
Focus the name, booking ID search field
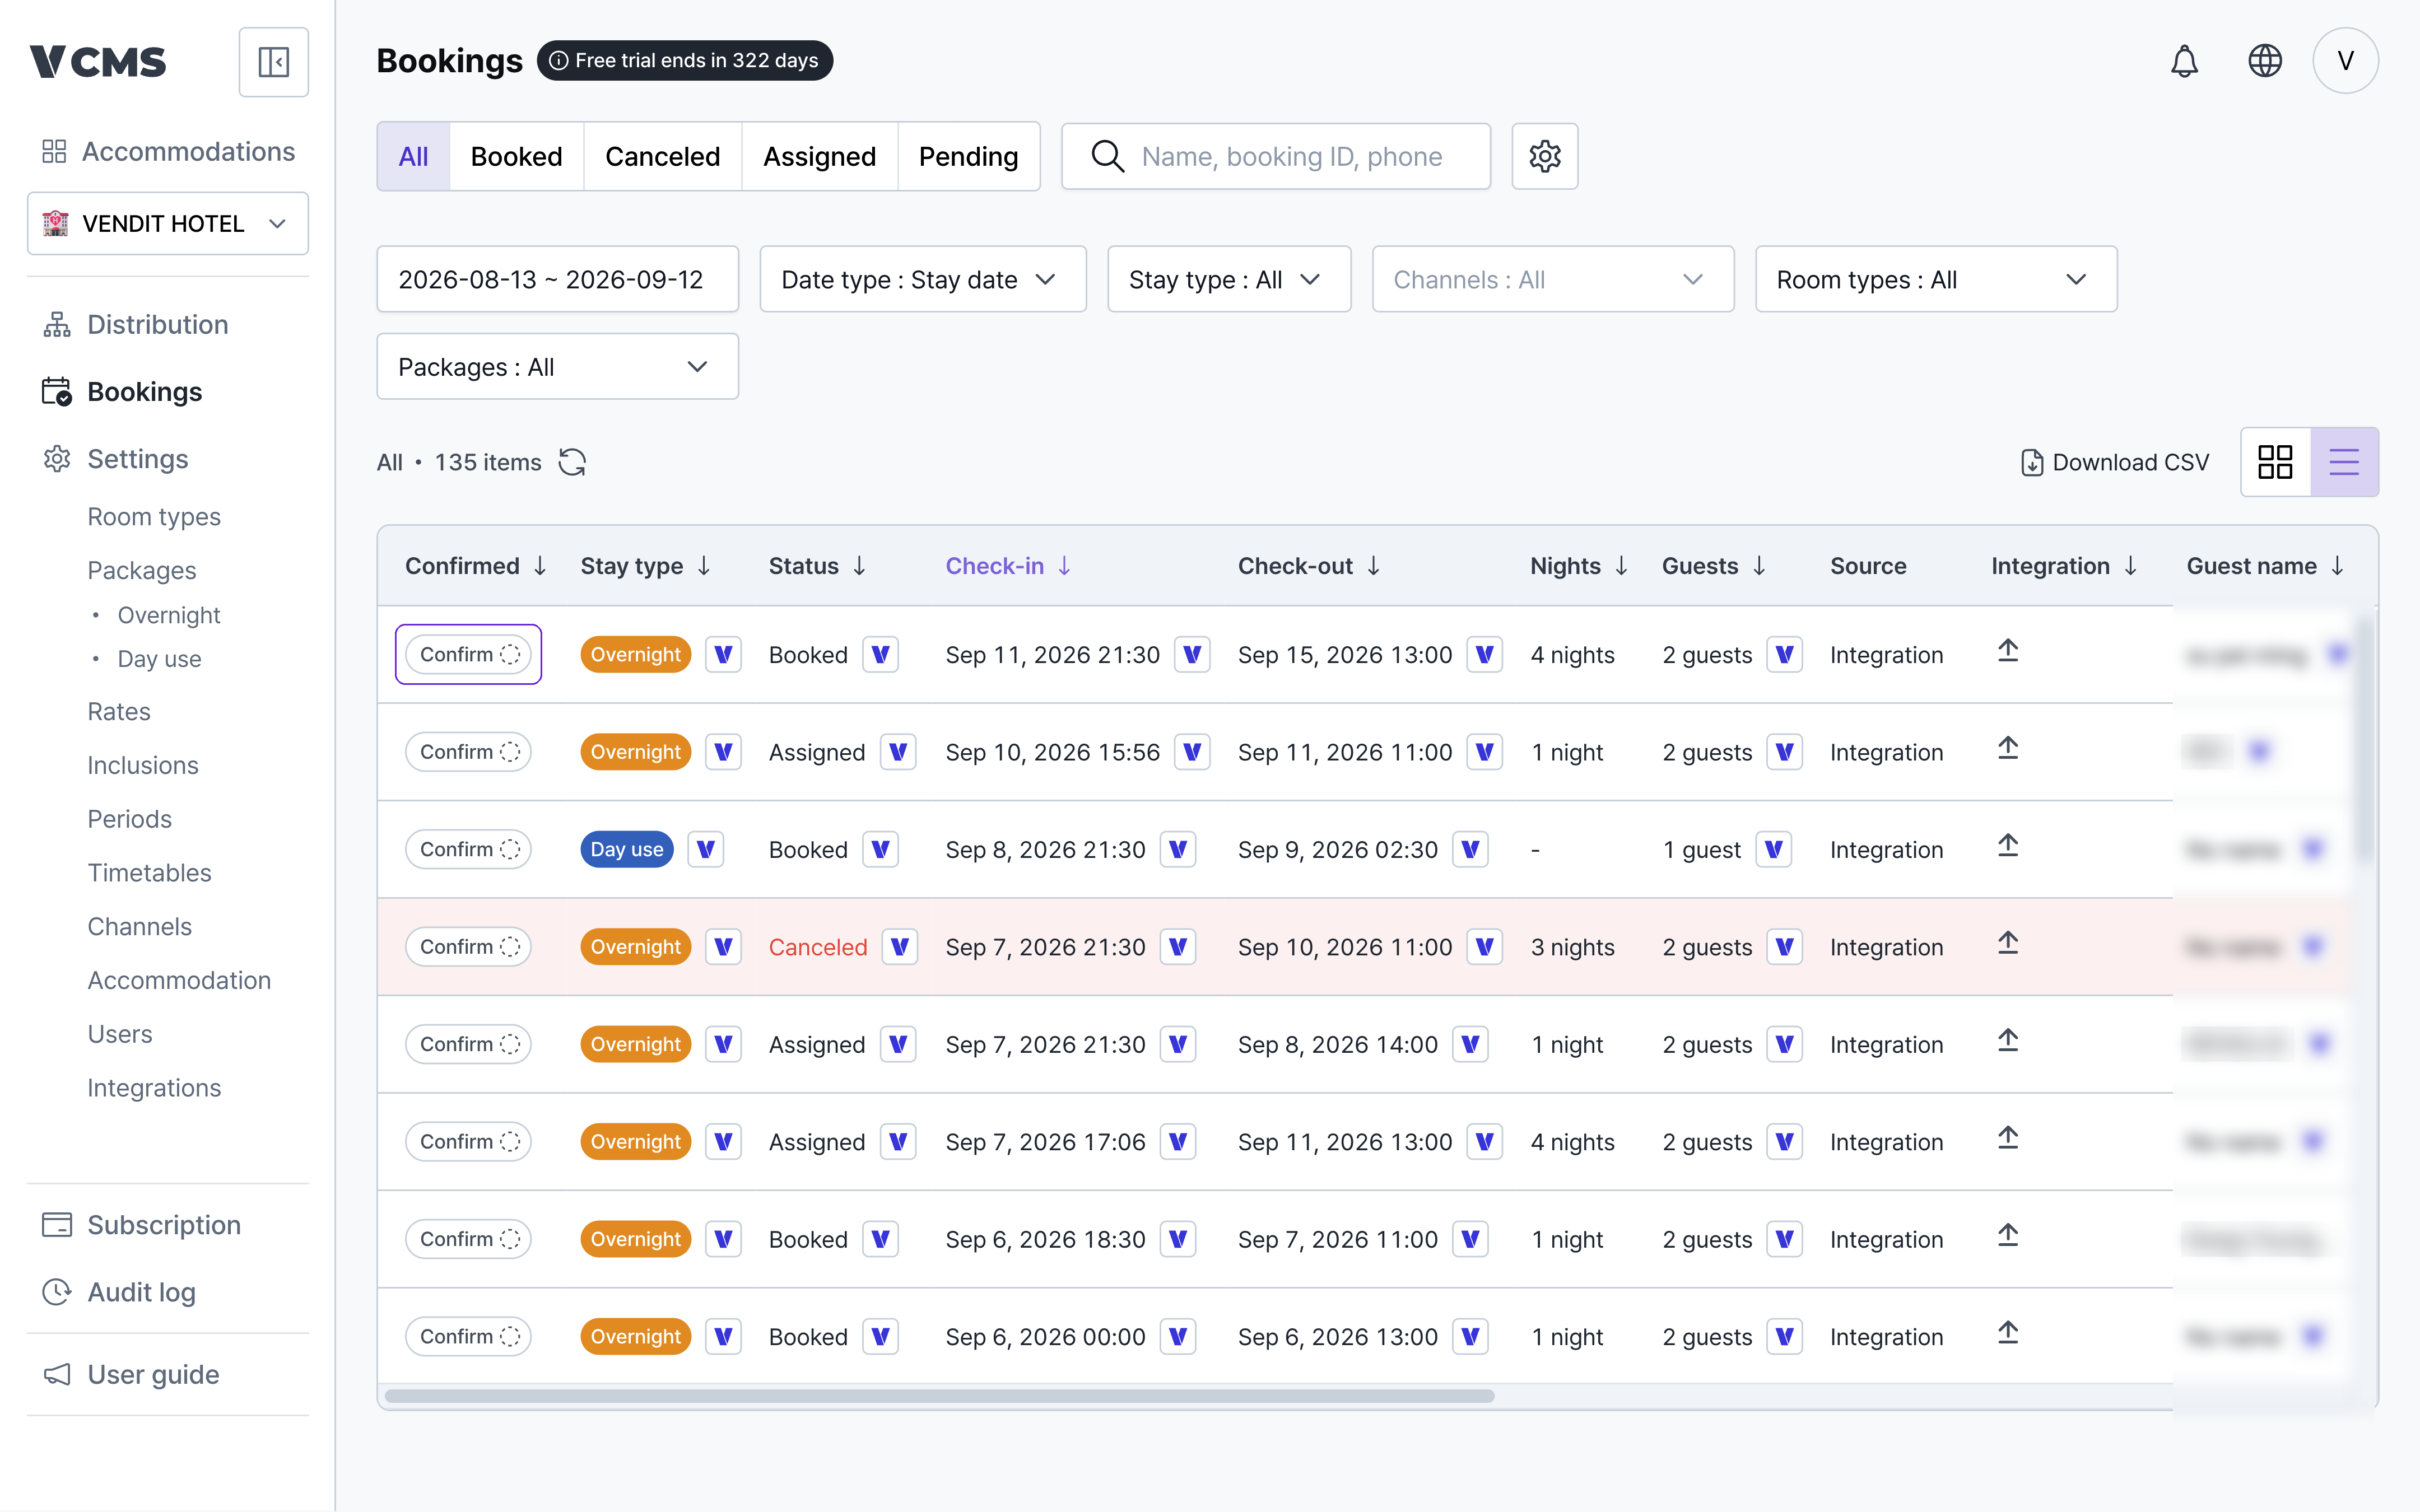tap(1275, 156)
